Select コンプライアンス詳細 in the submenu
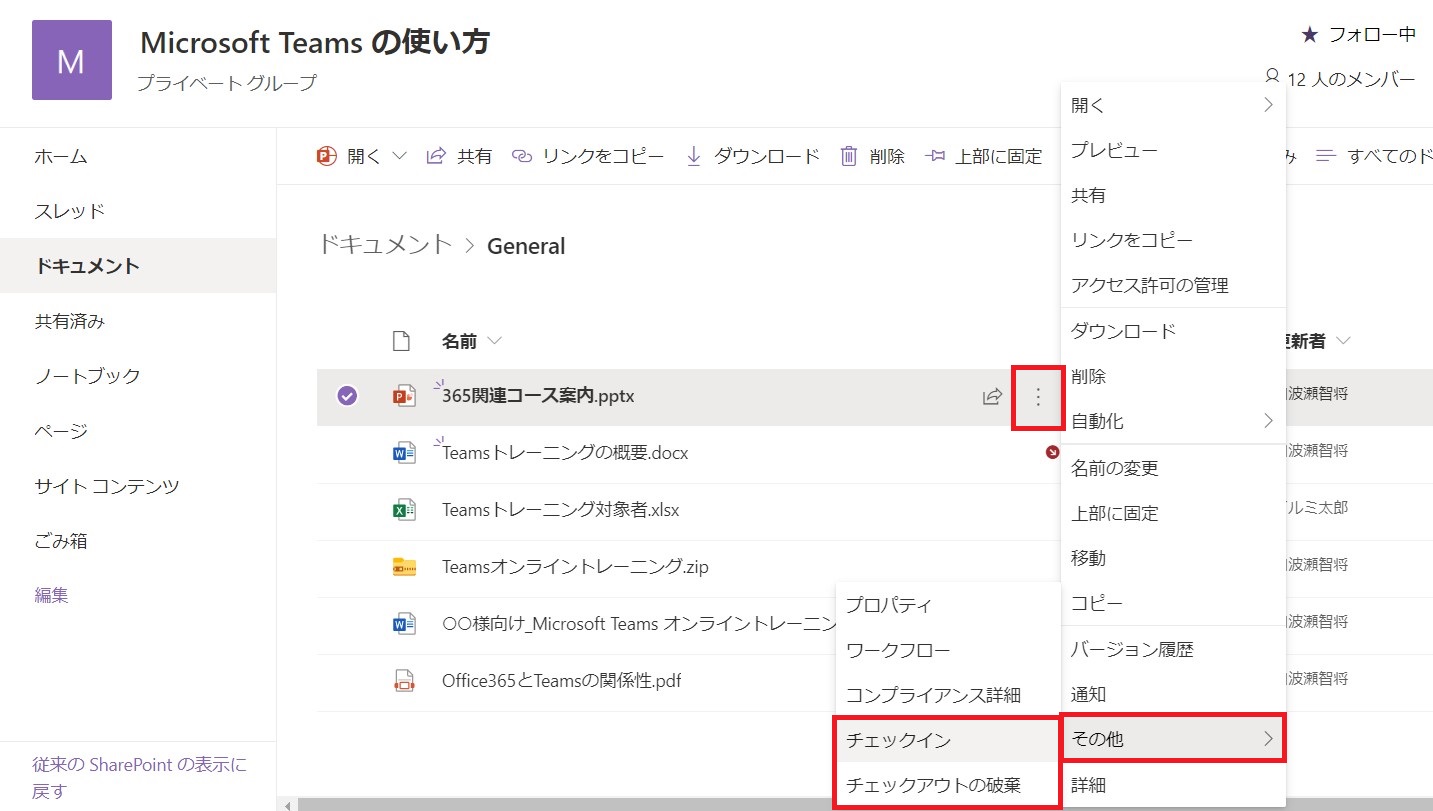This screenshot has width=1433, height=811. tap(947, 694)
